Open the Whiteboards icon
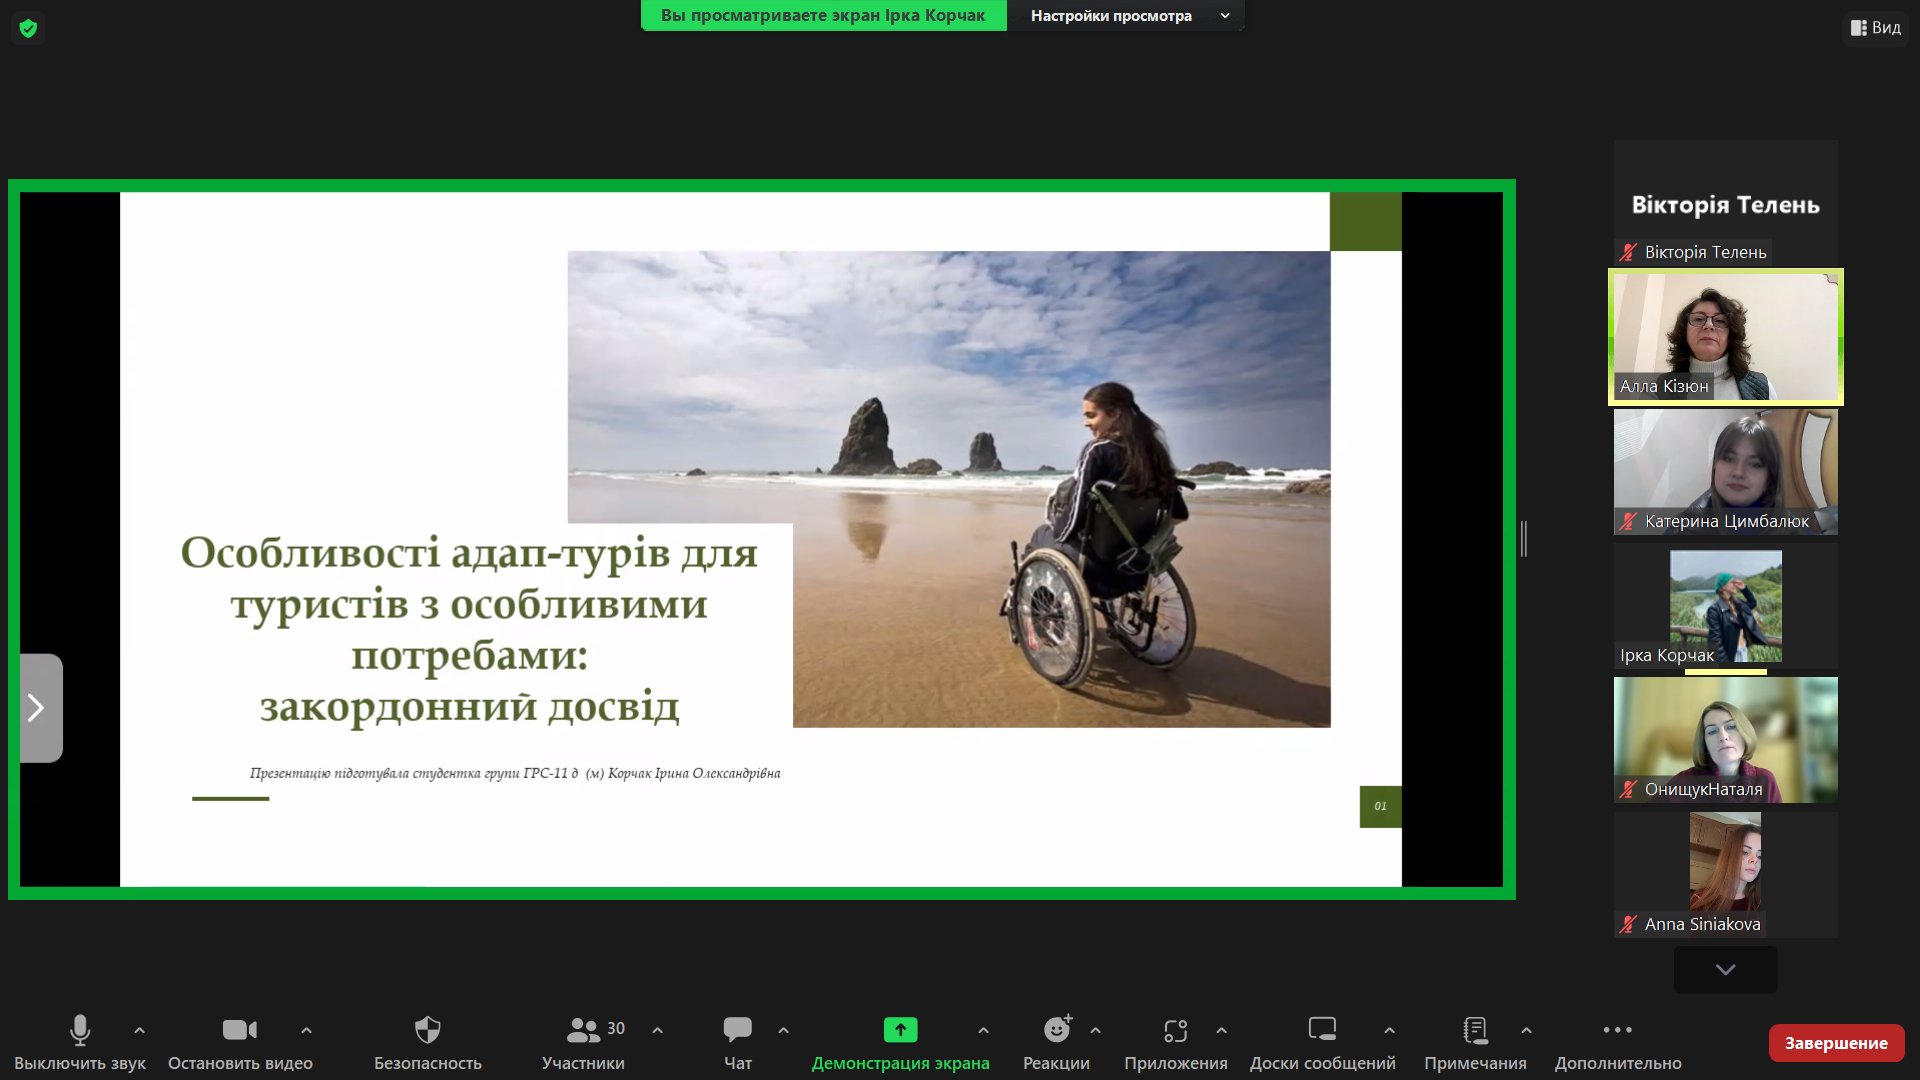 pos(1322,1029)
